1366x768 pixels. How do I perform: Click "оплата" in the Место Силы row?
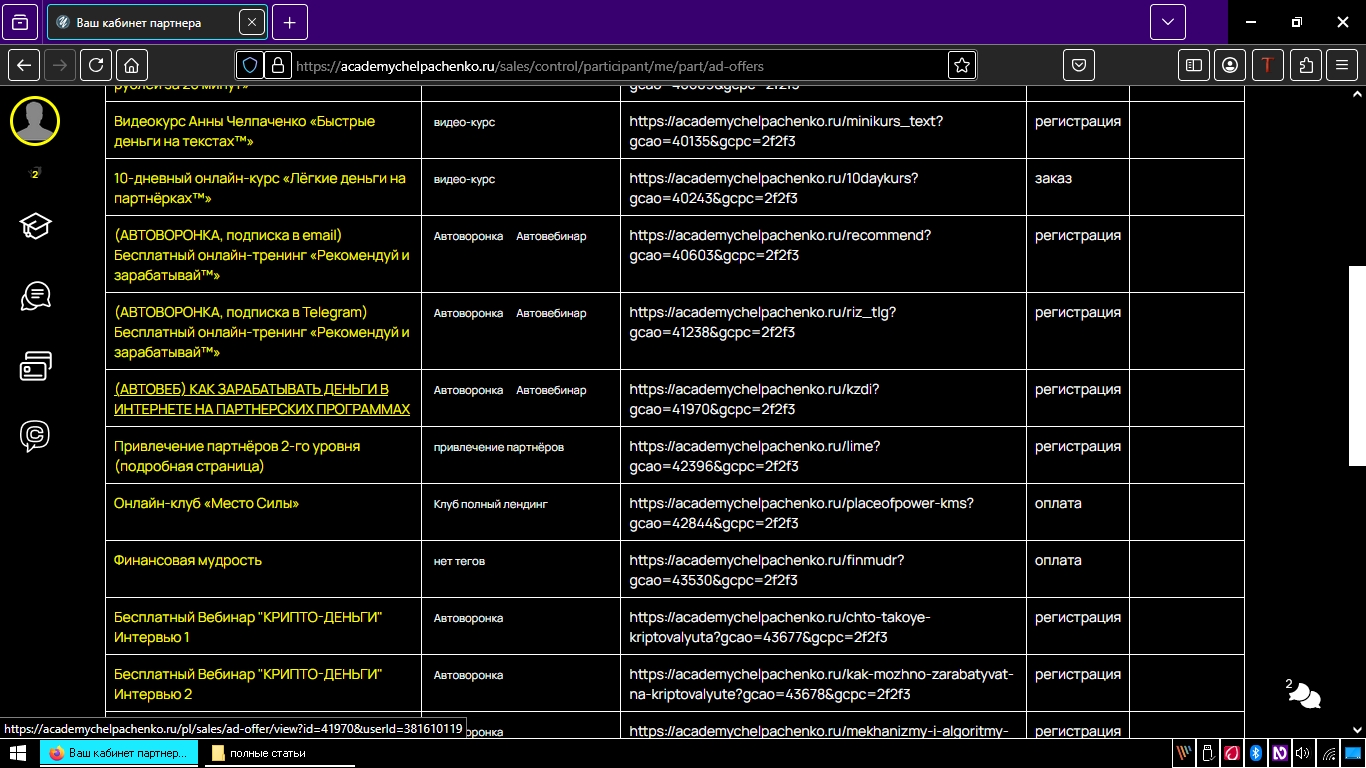coord(1058,503)
